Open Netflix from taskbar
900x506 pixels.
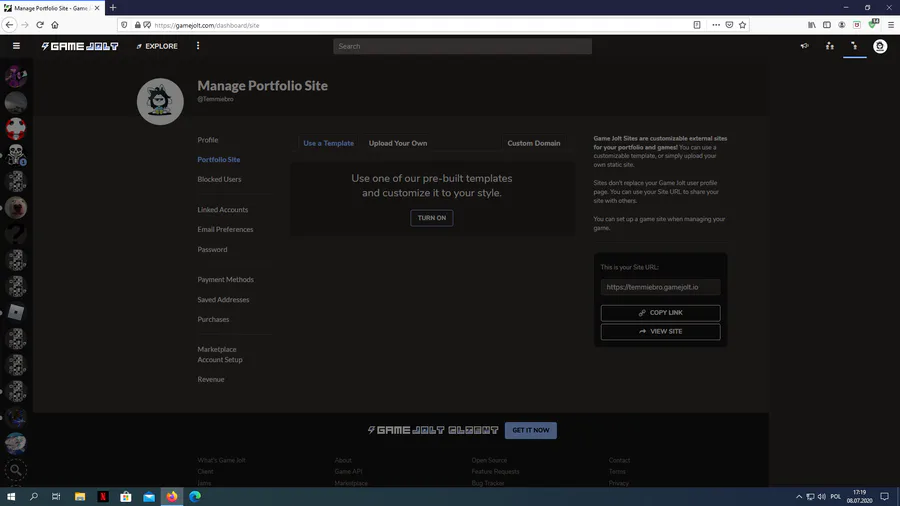coord(103,497)
